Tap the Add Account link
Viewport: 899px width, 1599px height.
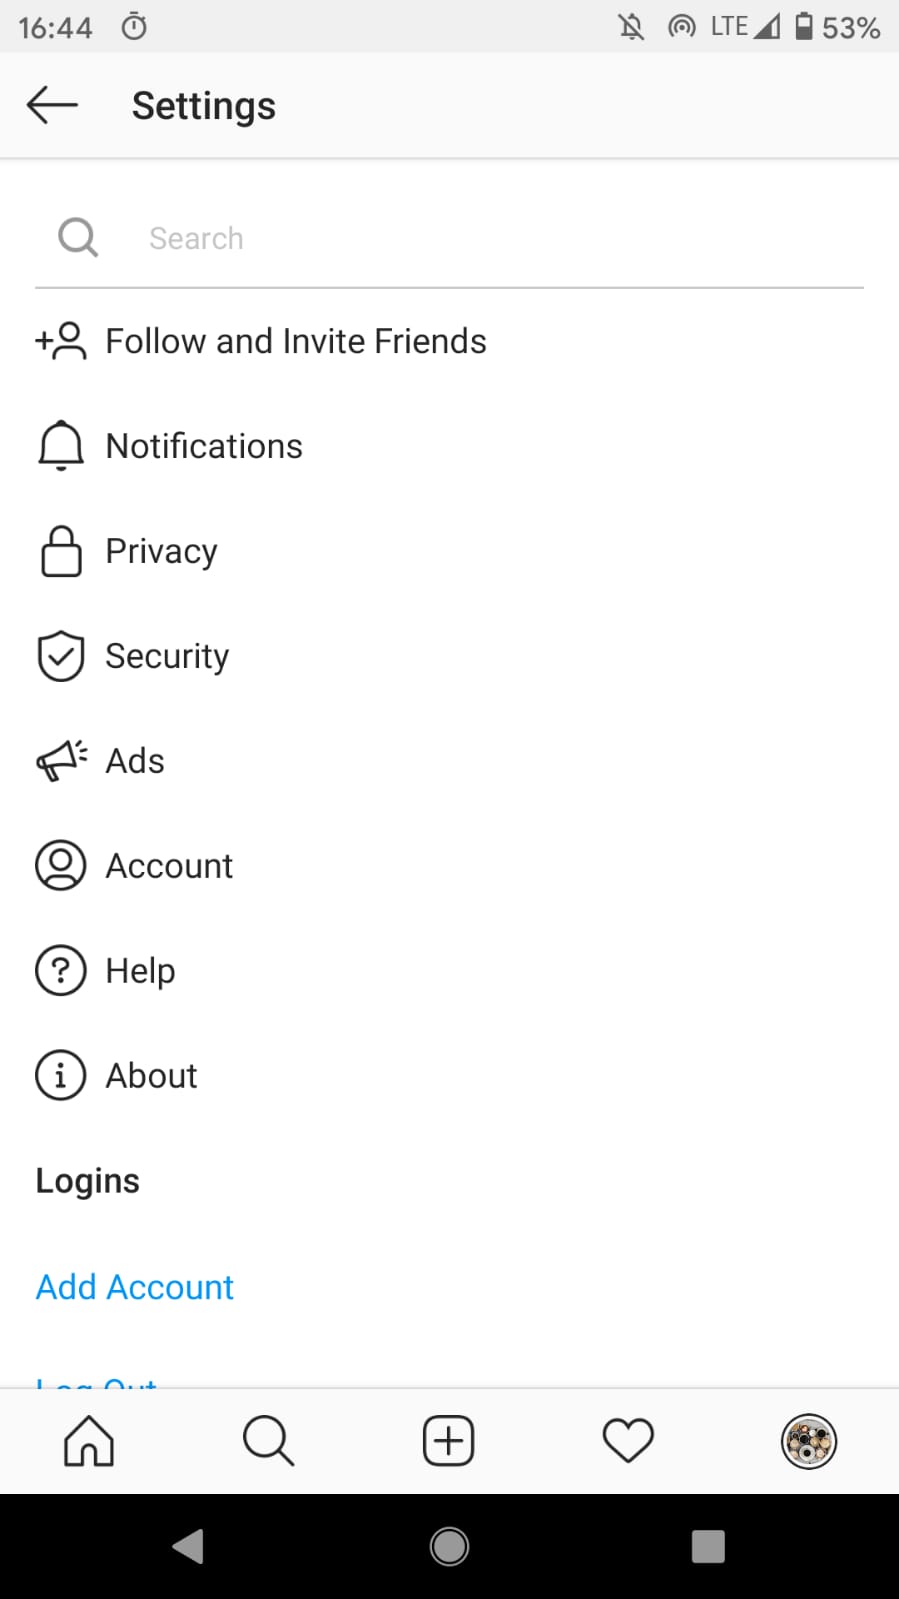[135, 1287]
